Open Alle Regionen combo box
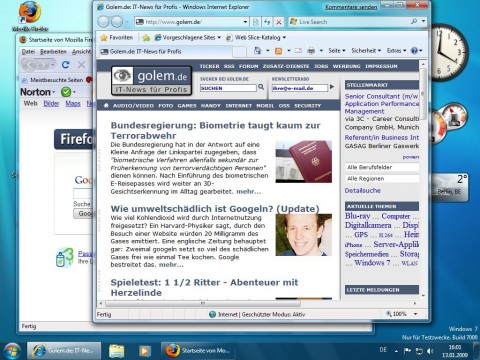480x360 pixels. point(382,179)
